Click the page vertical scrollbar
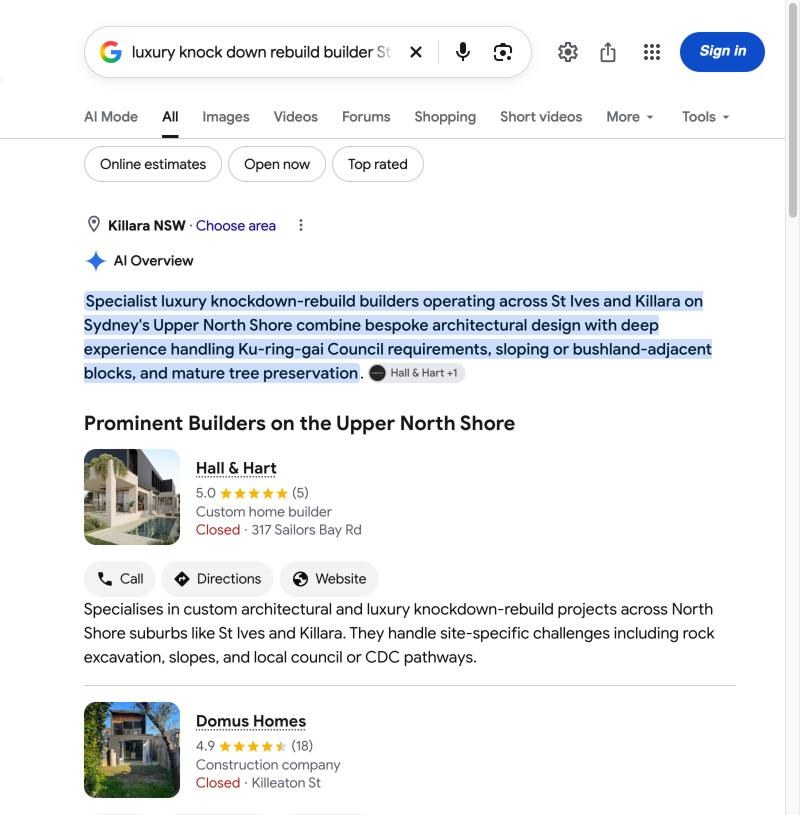 (793, 109)
